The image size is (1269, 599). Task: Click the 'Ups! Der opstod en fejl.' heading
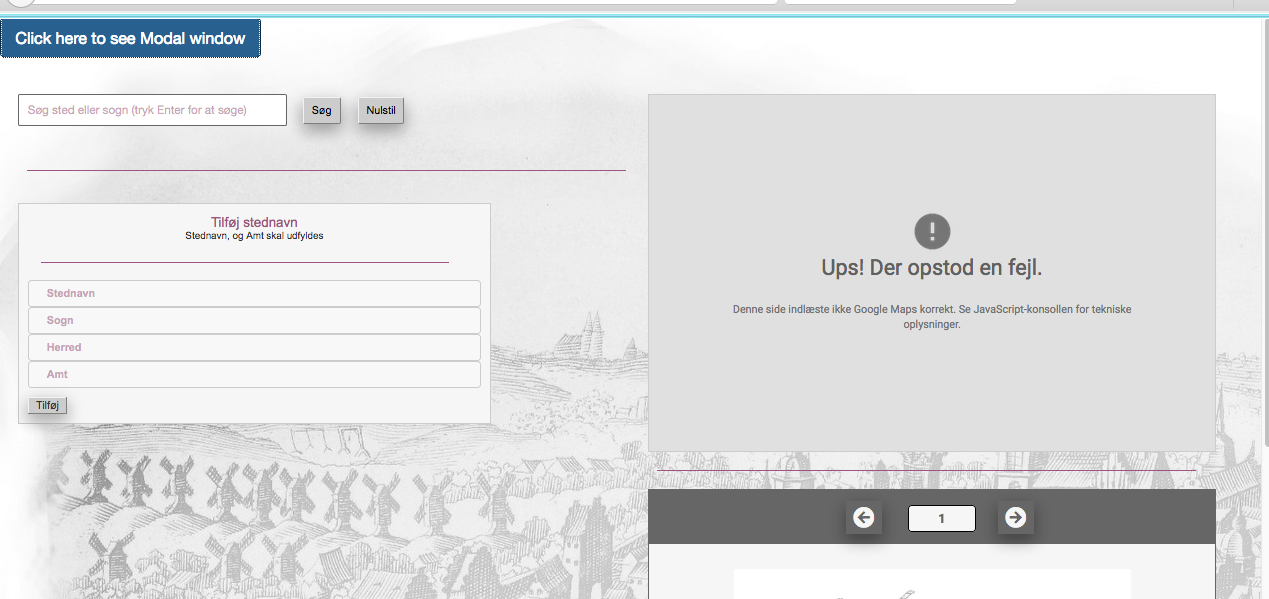coord(931,268)
